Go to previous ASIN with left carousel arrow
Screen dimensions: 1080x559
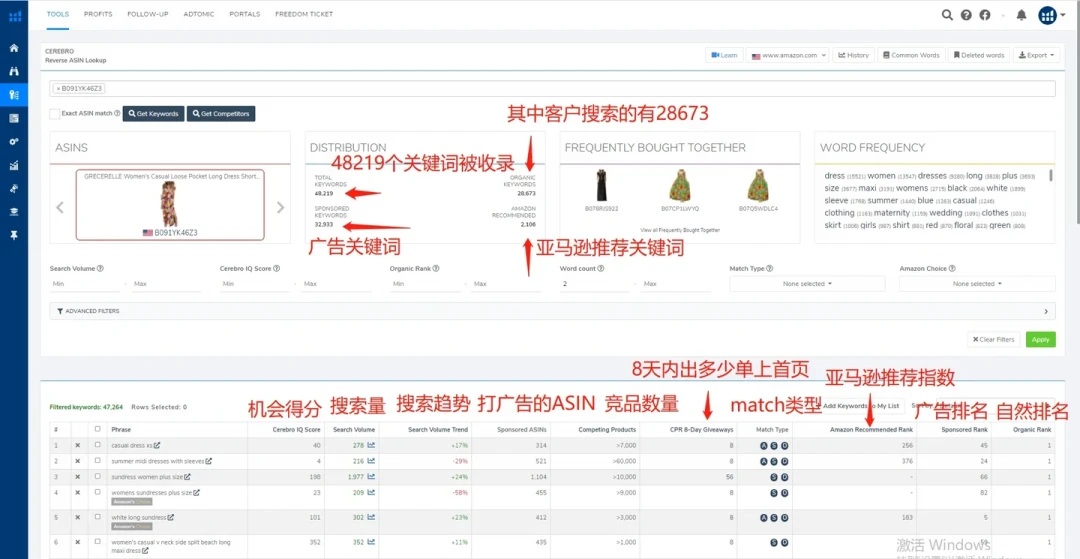coord(60,207)
